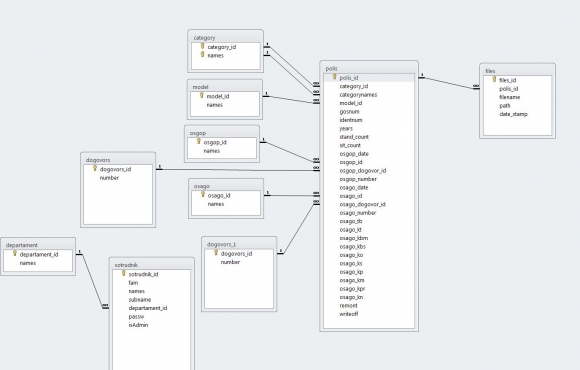Screen dimensions: 580x370
Task: Select the number field in dogovors table
Action: pos(109,178)
